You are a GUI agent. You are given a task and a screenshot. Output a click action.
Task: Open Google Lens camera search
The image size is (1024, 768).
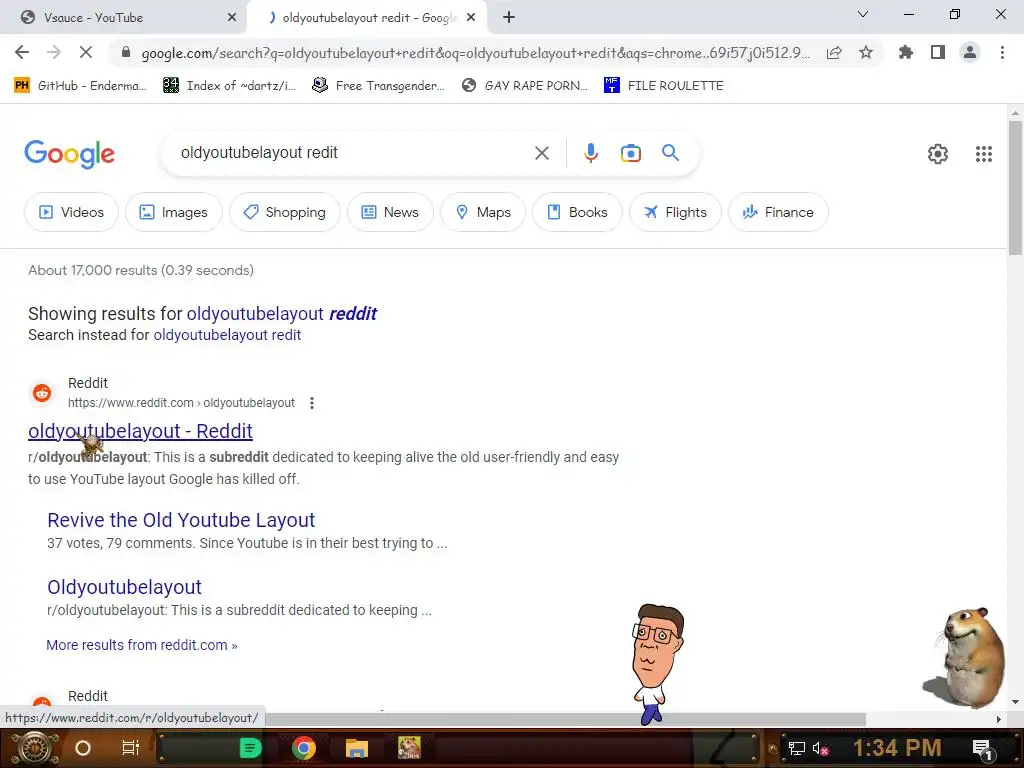click(630, 153)
